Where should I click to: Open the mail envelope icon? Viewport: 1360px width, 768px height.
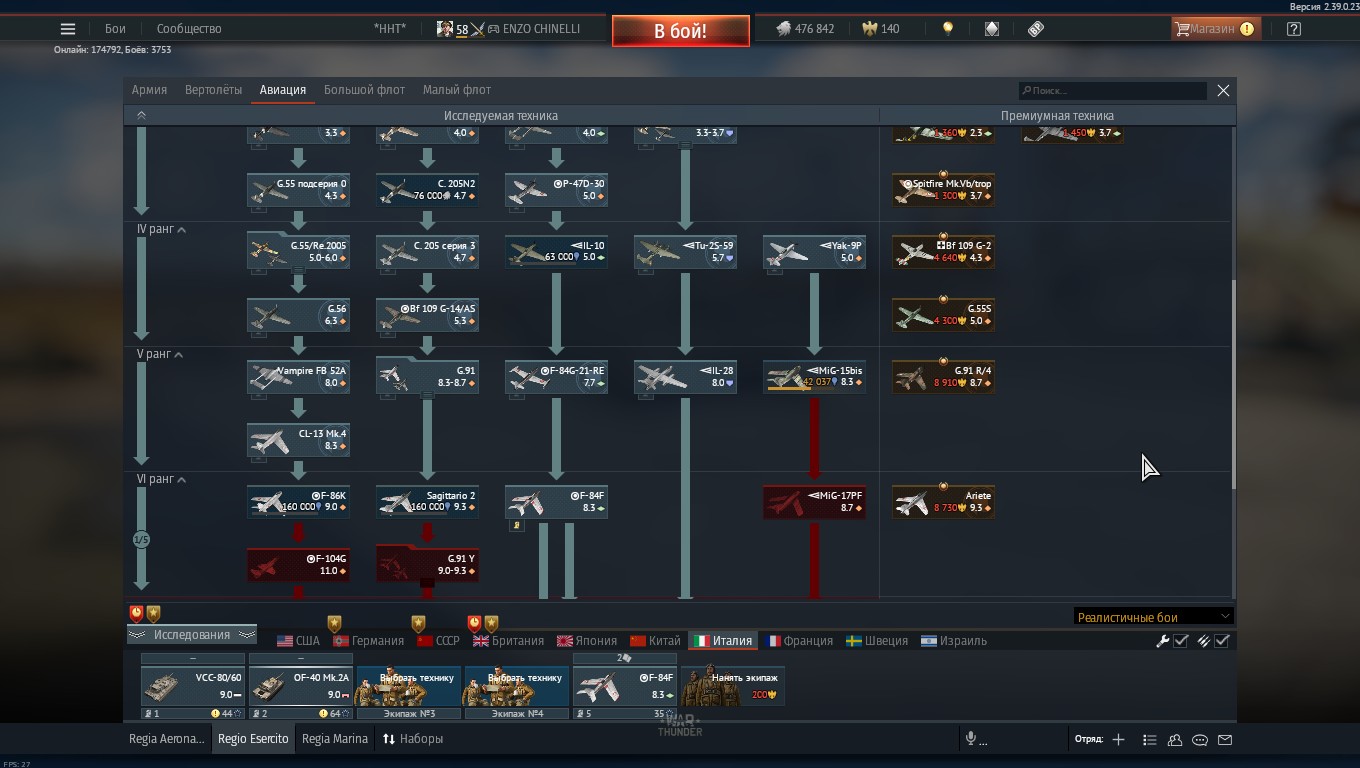coord(1225,739)
